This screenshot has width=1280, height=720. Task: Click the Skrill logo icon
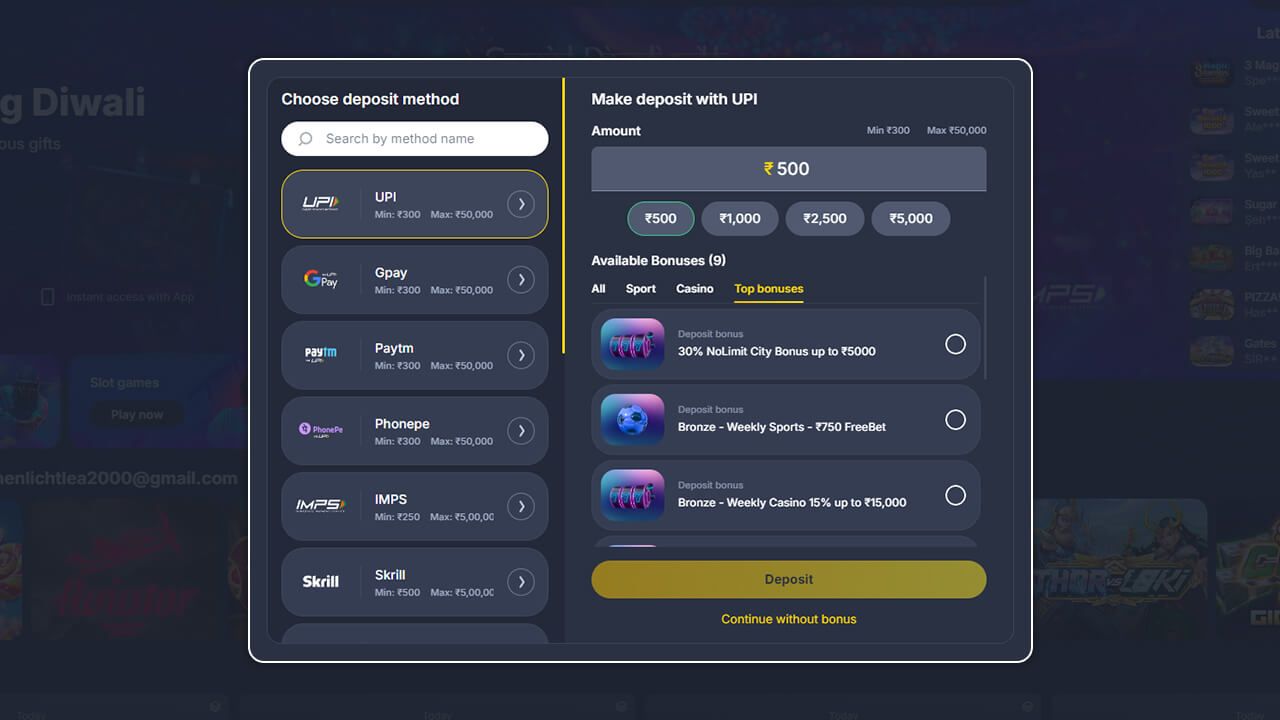321,581
